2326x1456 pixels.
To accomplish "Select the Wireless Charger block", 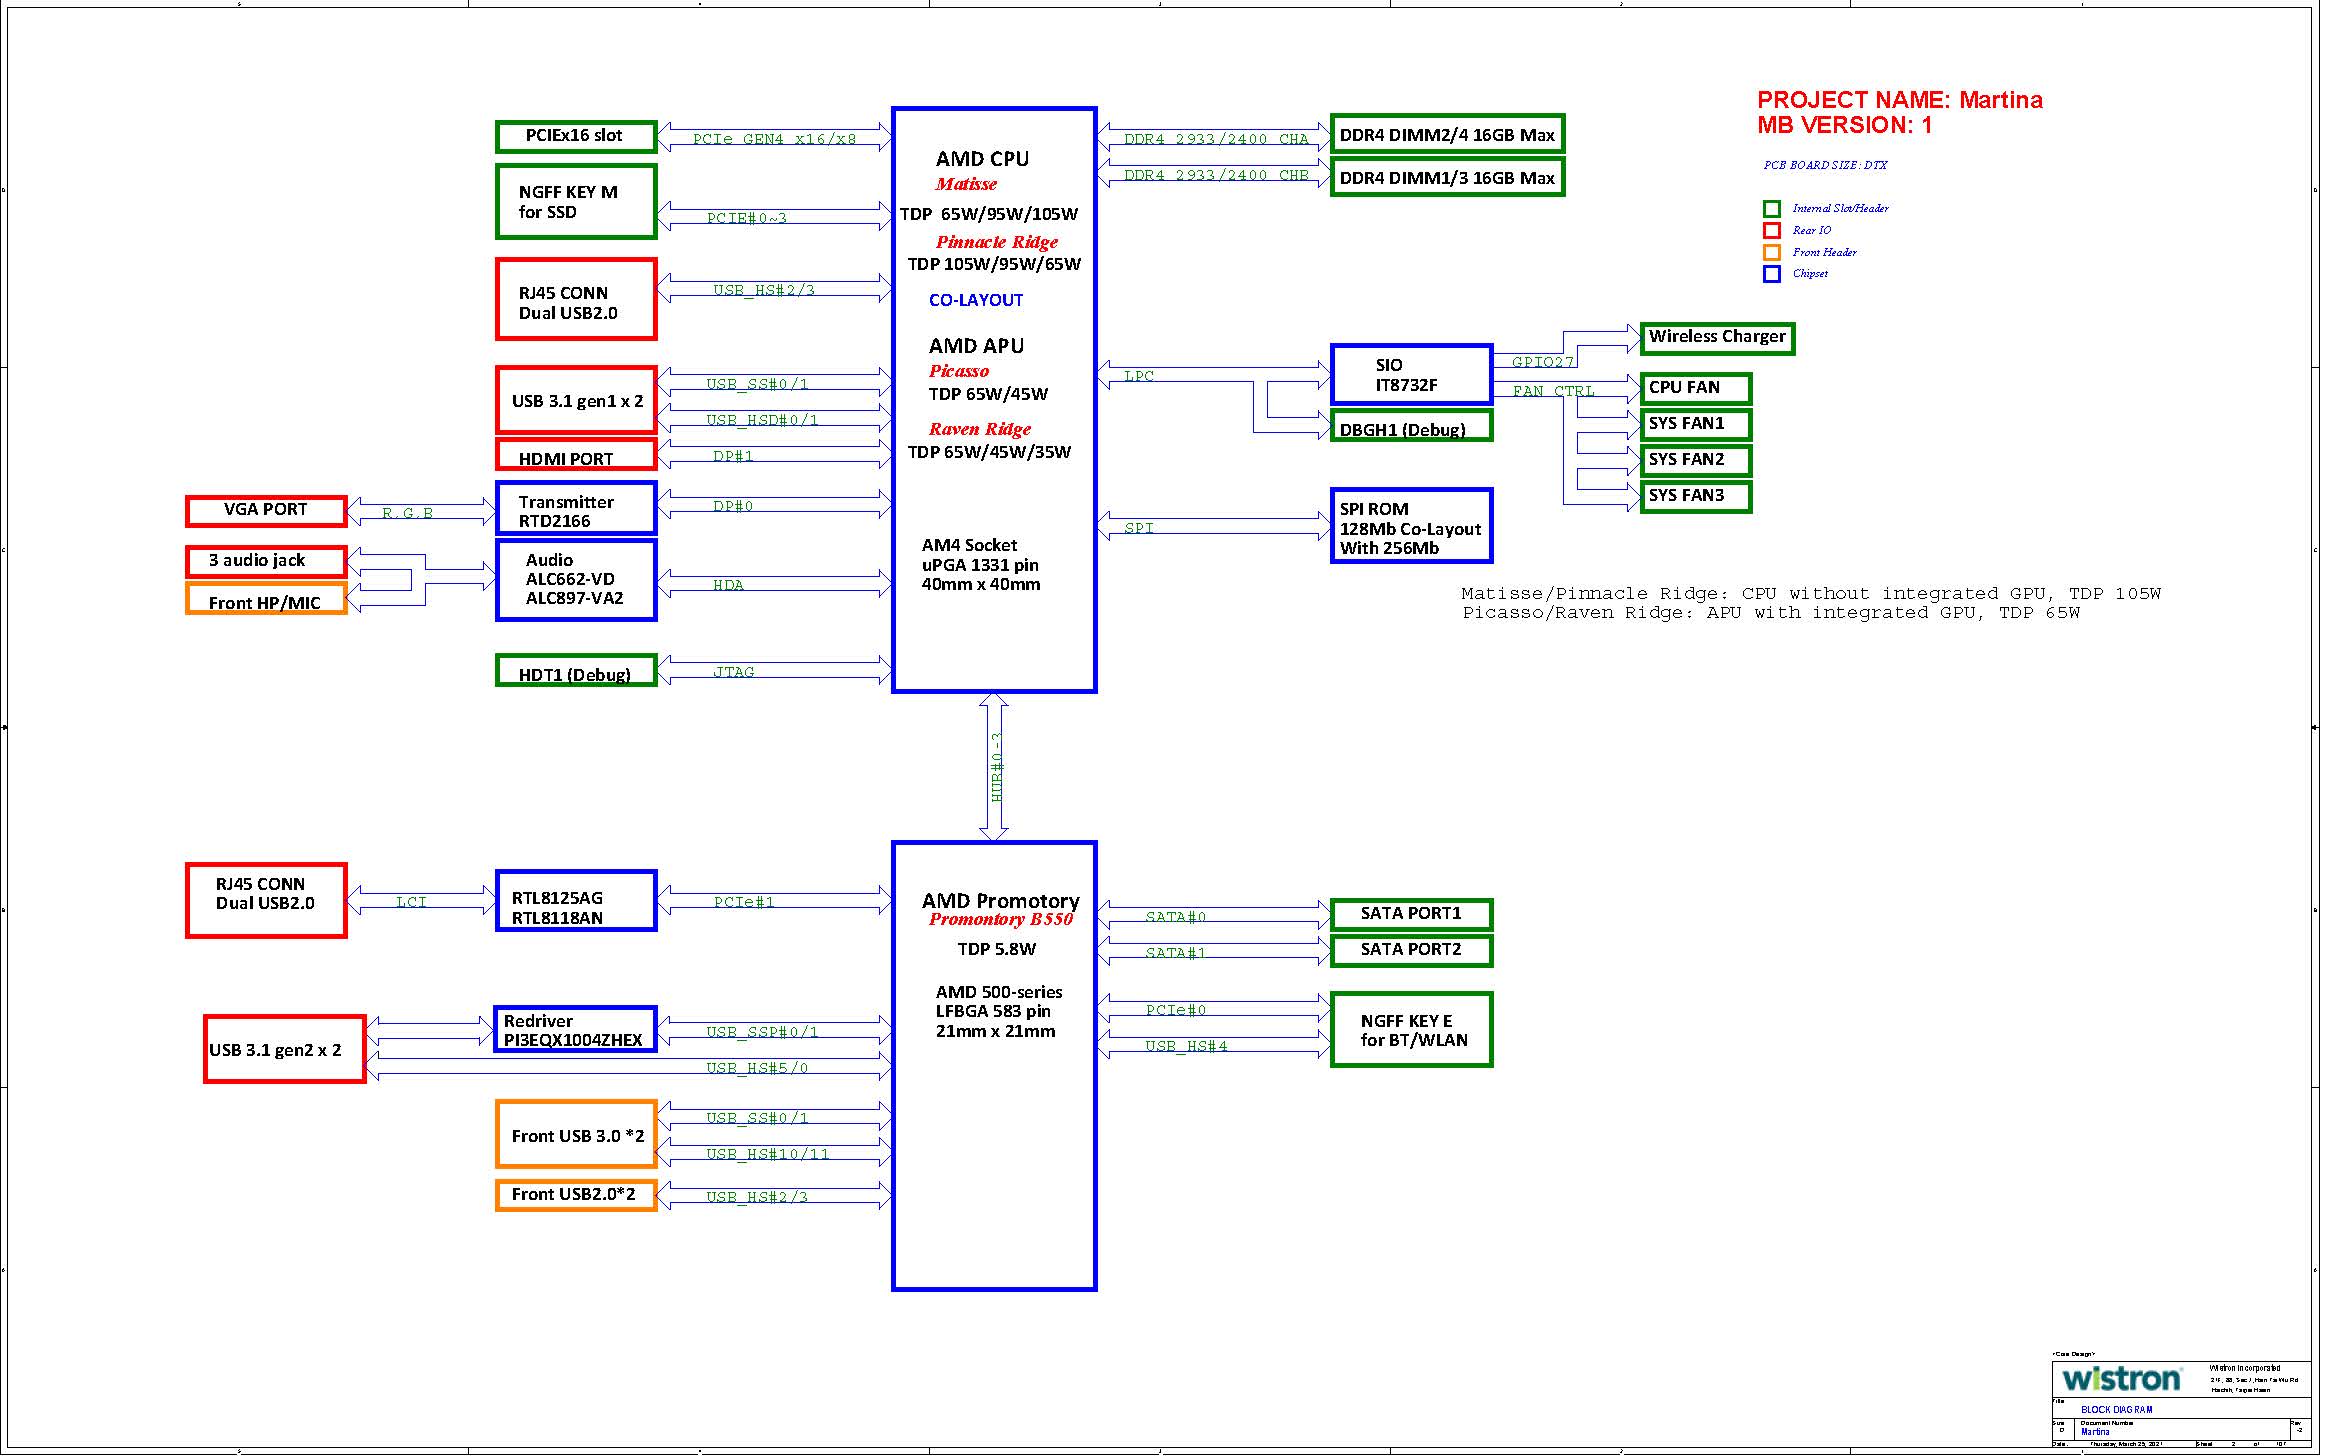I will coord(1717,337).
